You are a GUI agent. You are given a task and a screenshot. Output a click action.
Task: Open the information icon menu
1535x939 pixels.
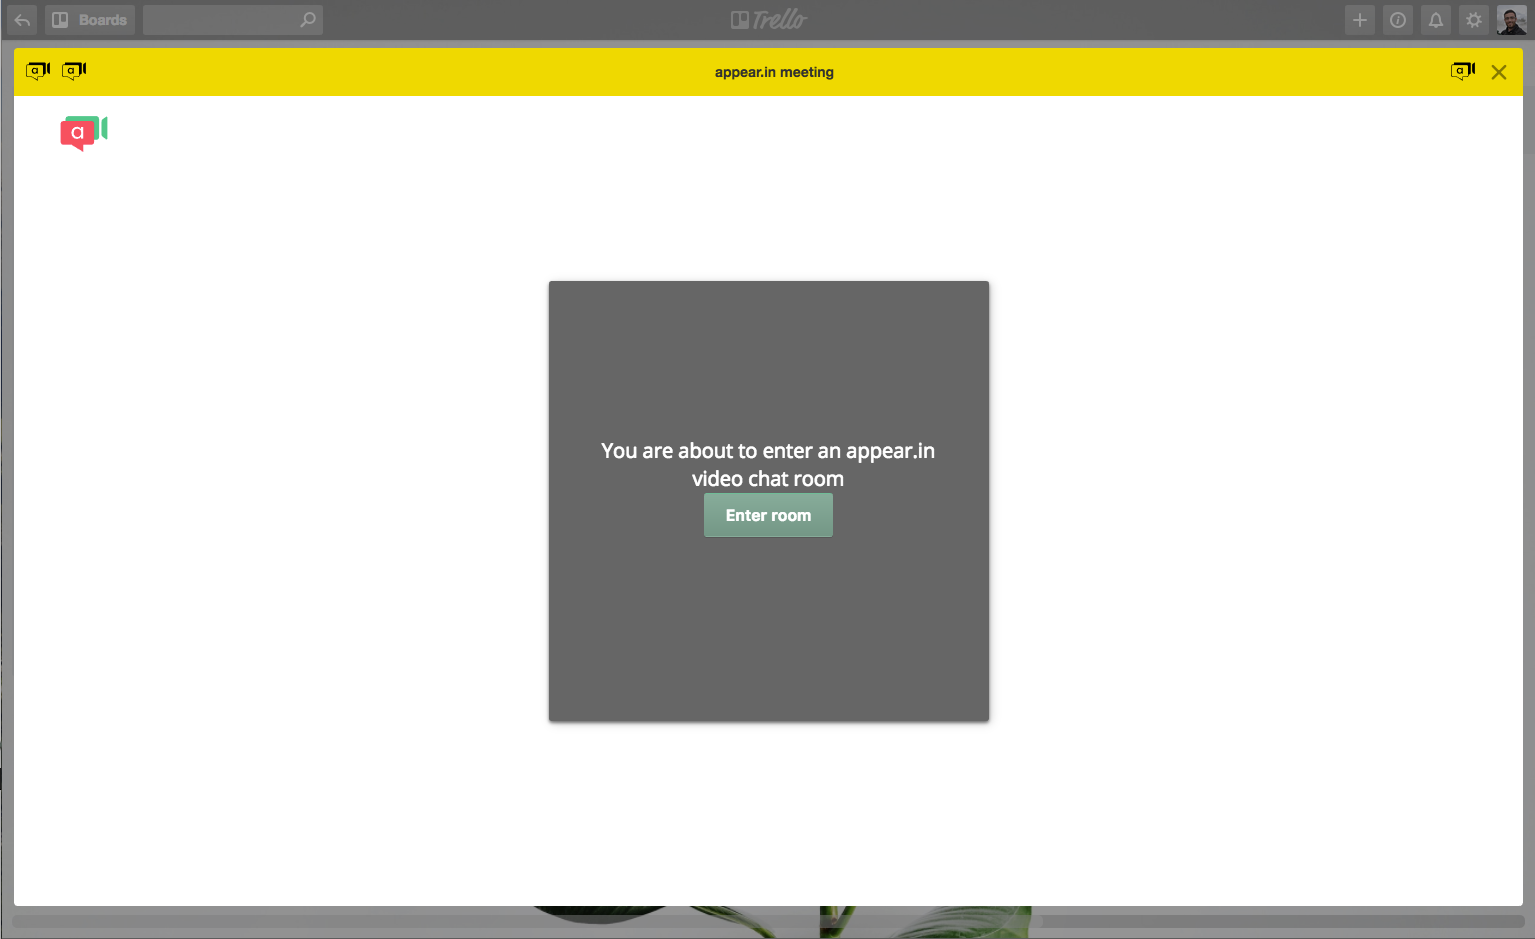click(x=1398, y=20)
